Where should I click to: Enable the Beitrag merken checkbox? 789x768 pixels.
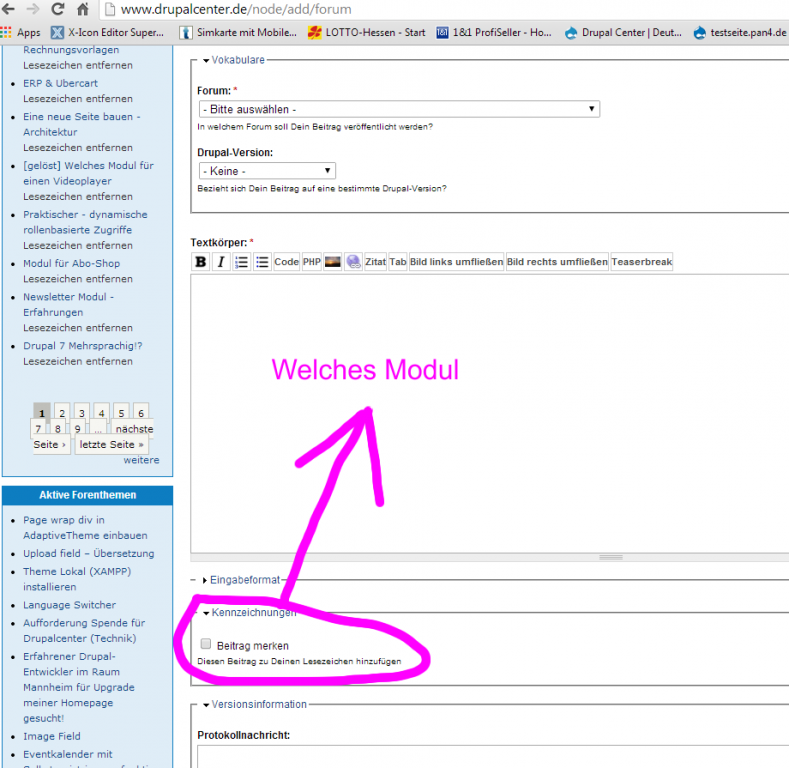click(x=206, y=645)
